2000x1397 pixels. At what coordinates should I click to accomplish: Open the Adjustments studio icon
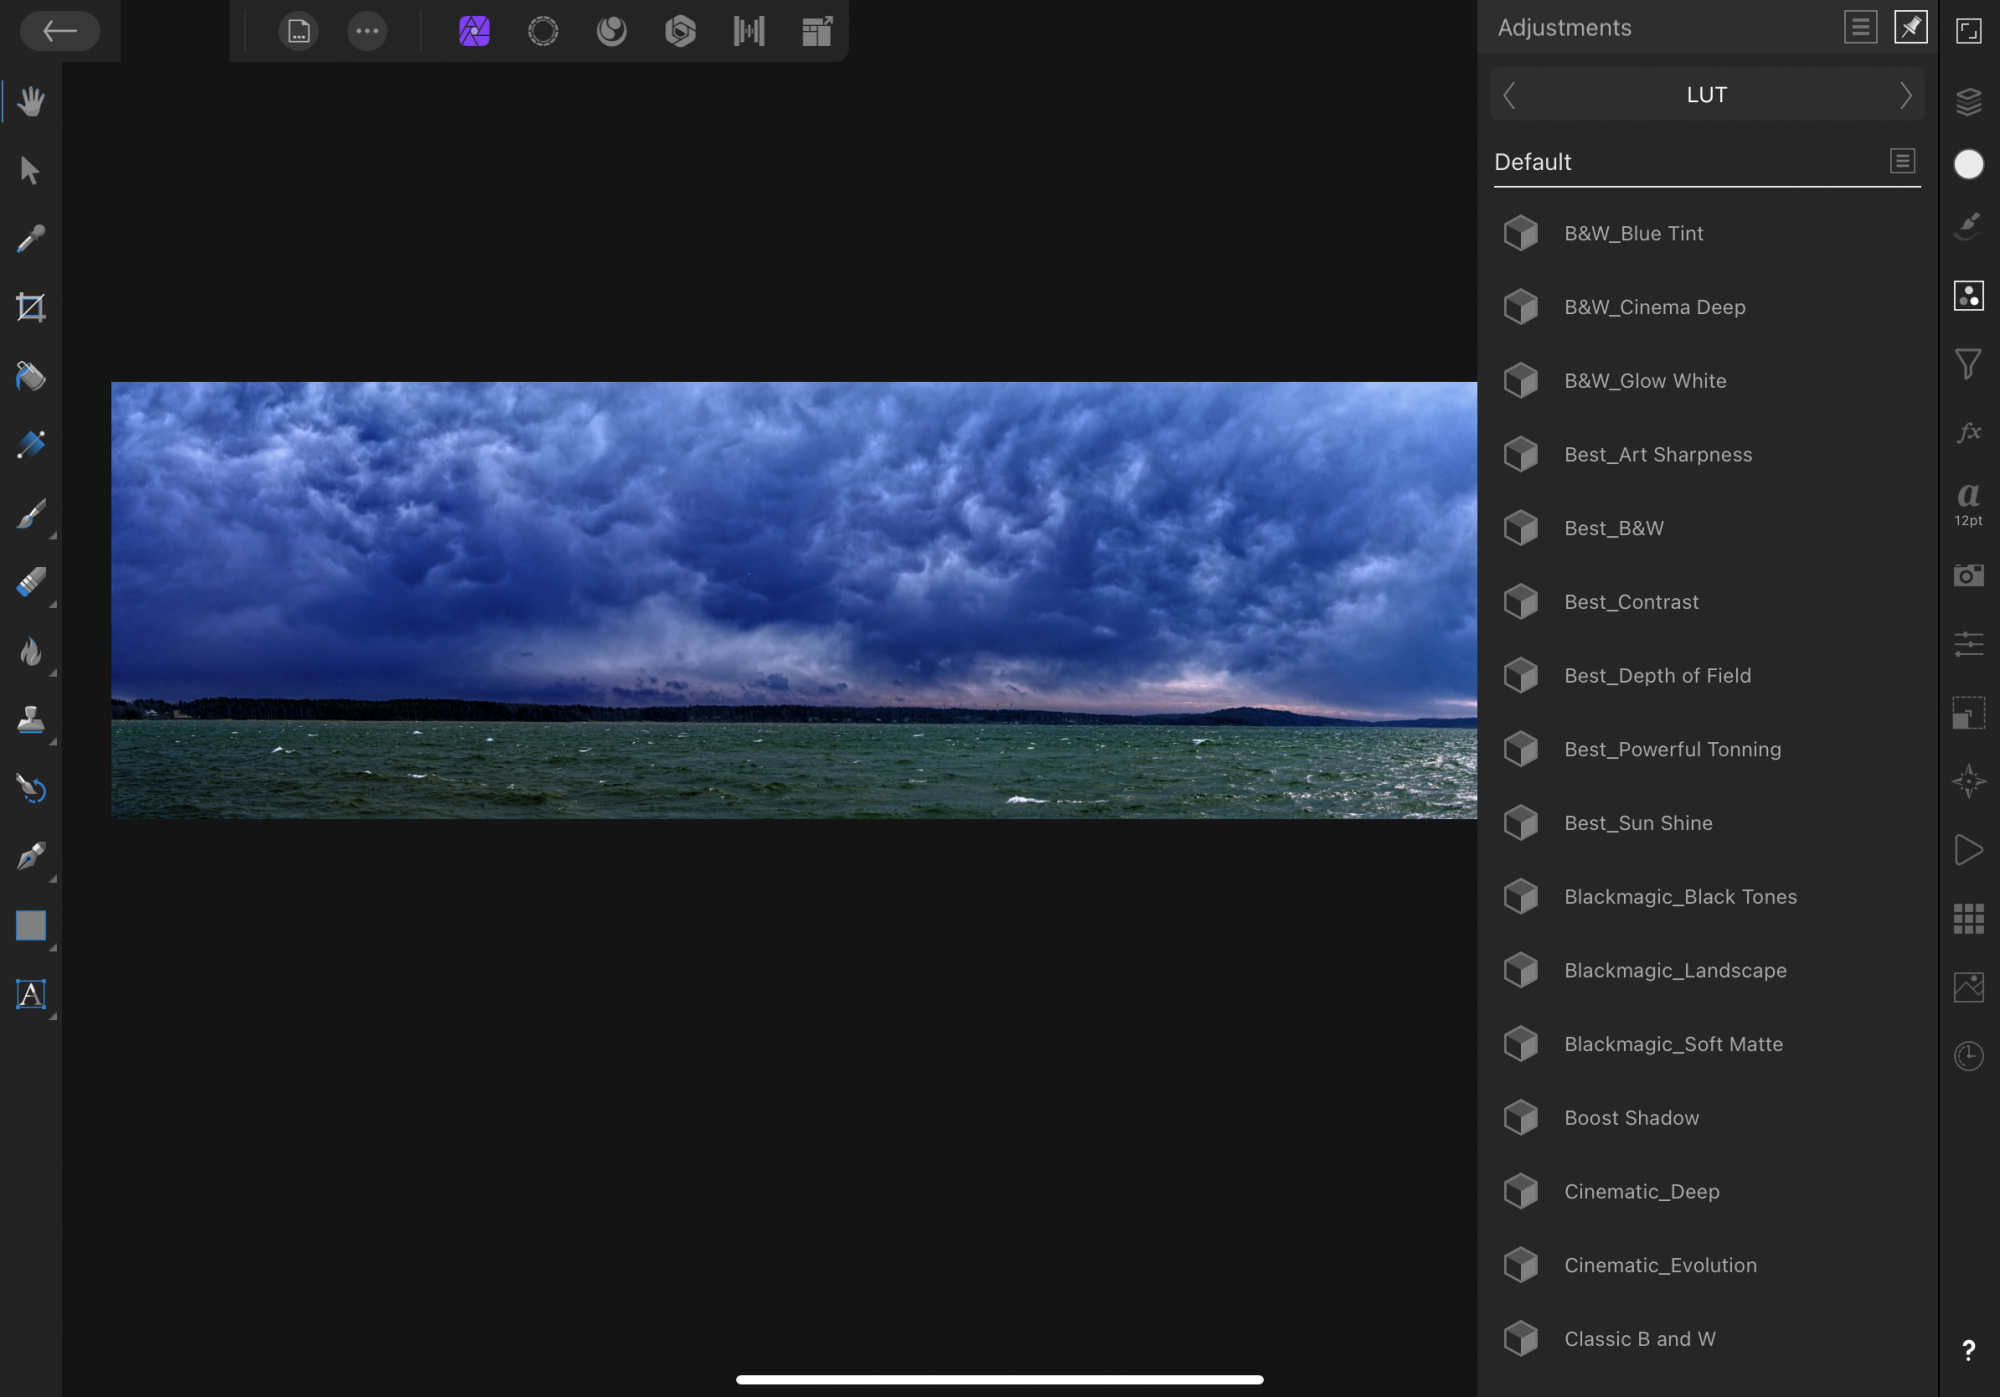[x=1968, y=295]
